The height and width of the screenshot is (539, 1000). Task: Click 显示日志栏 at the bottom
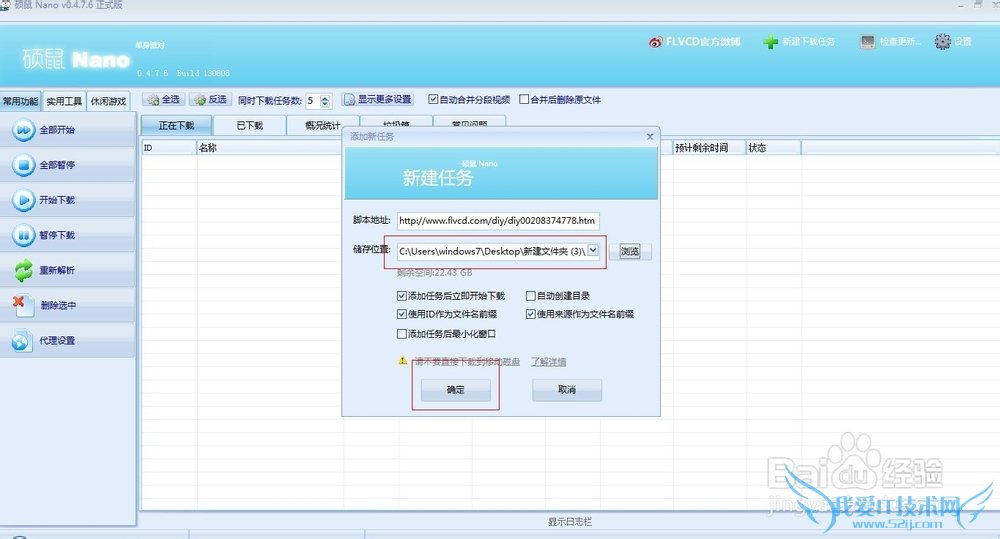(x=570, y=522)
